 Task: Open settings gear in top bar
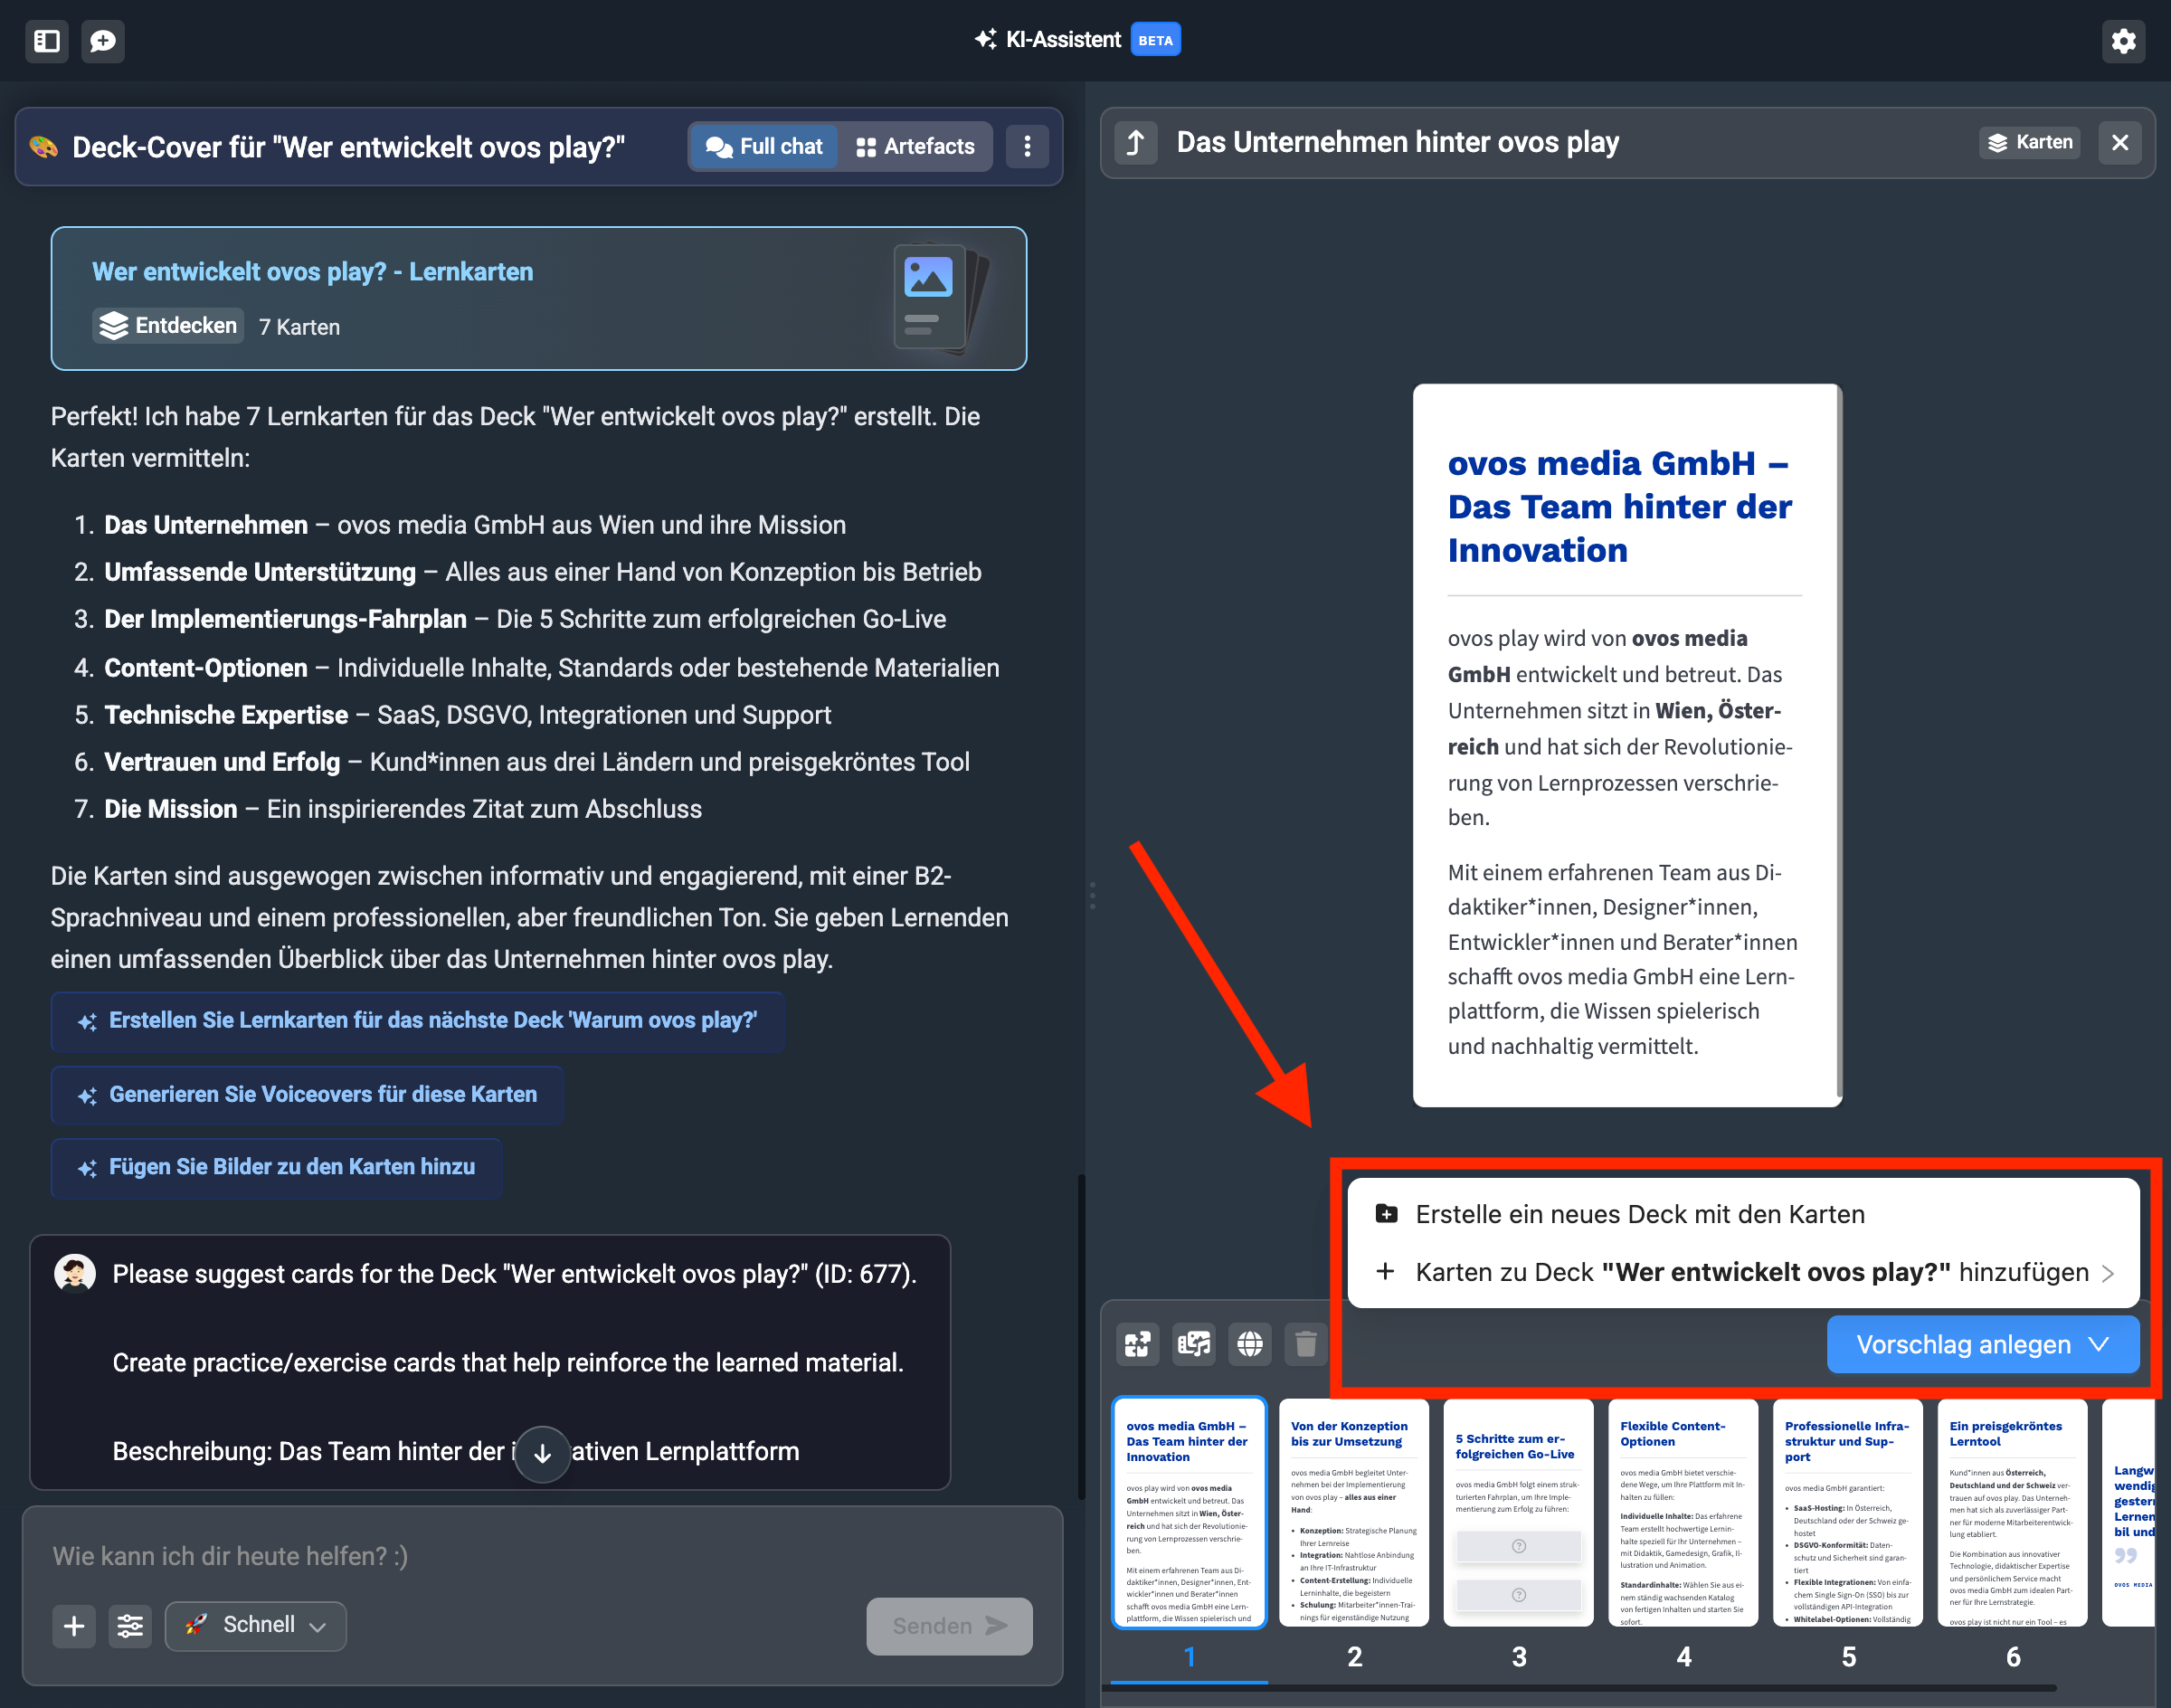coord(2123,41)
